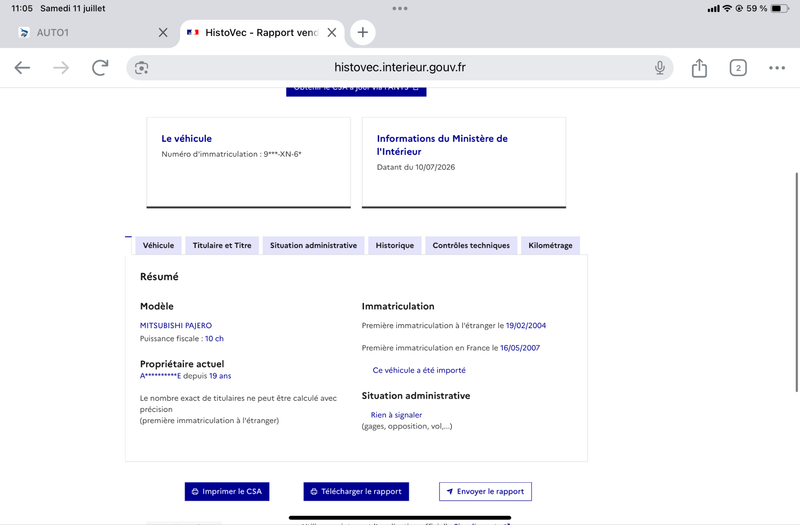
Task: Activate microphone voice search icon
Action: tap(660, 68)
